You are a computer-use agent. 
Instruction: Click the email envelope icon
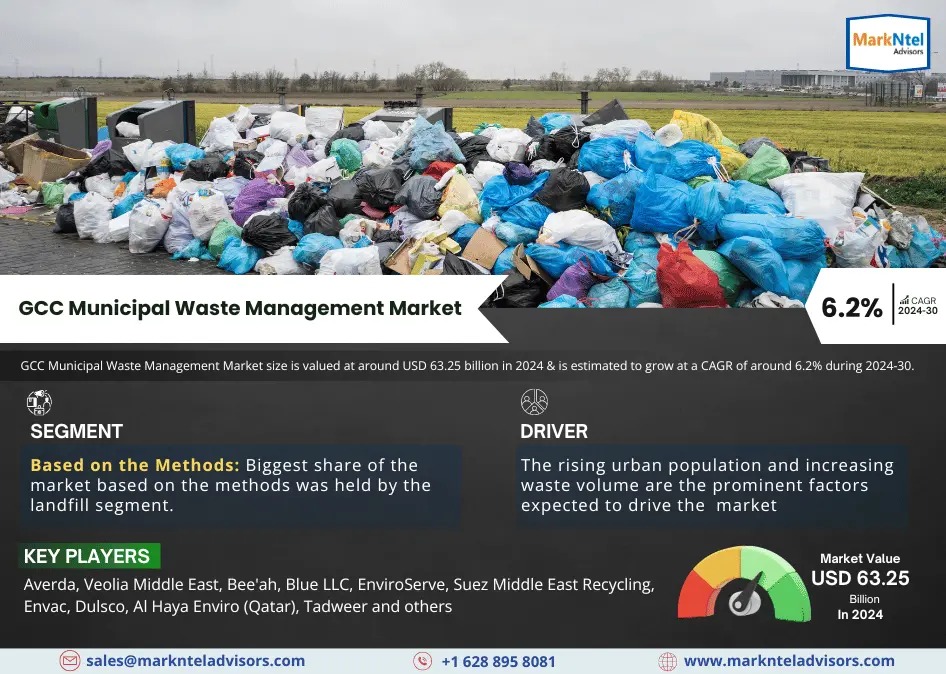click(x=69, y=661)
